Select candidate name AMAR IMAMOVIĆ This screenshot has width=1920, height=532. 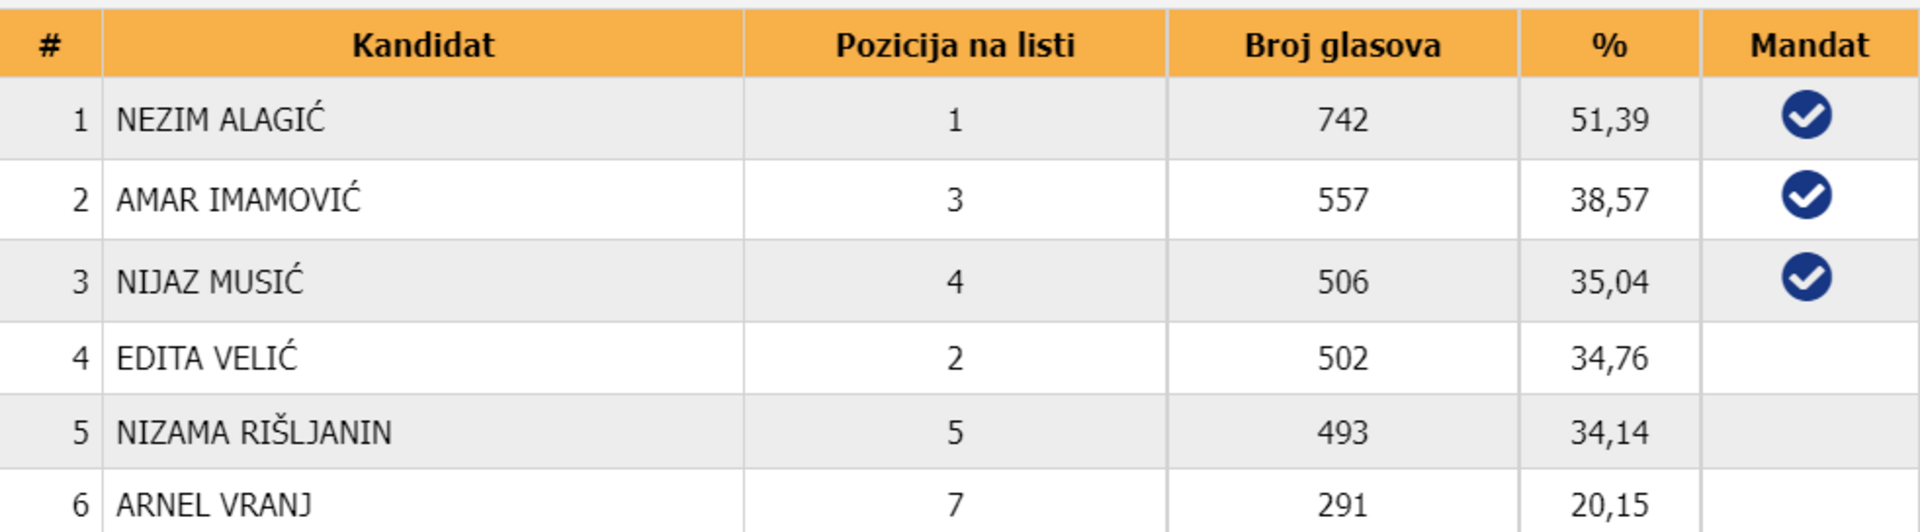tap(238, 200)
